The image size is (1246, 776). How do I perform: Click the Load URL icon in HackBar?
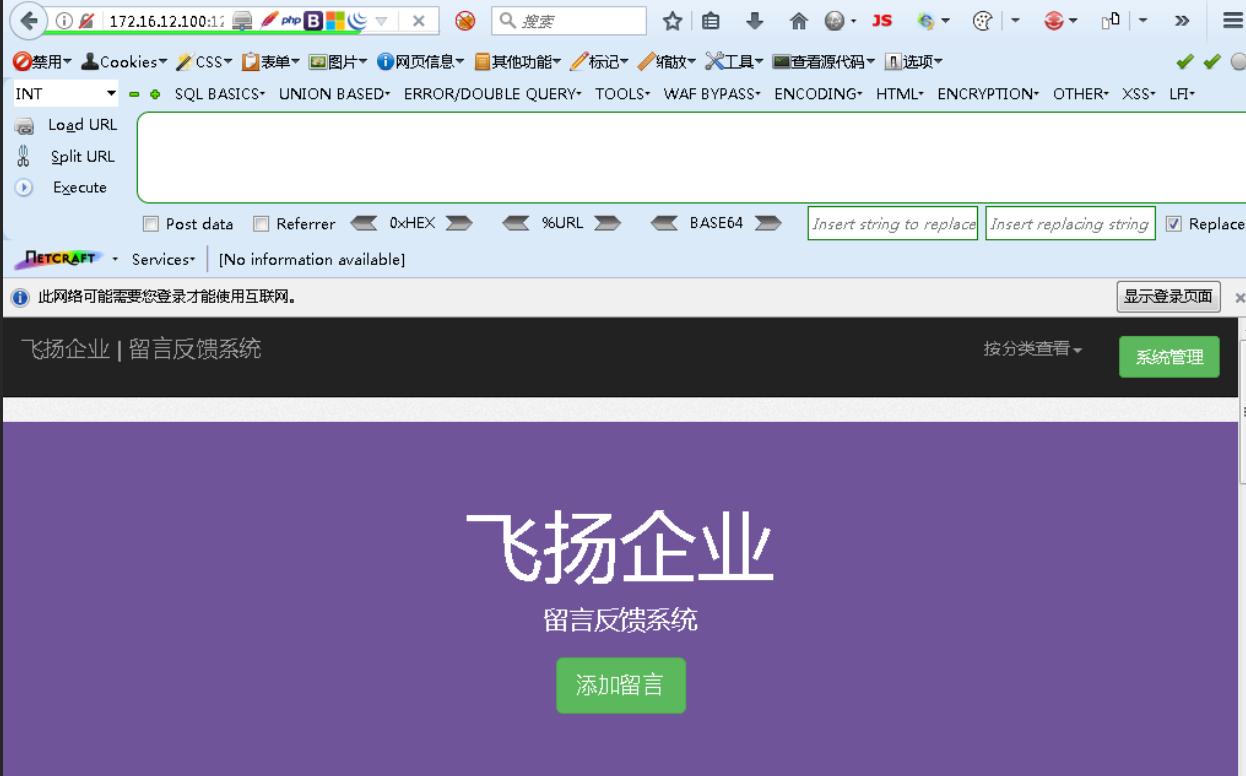click(24, 126)
